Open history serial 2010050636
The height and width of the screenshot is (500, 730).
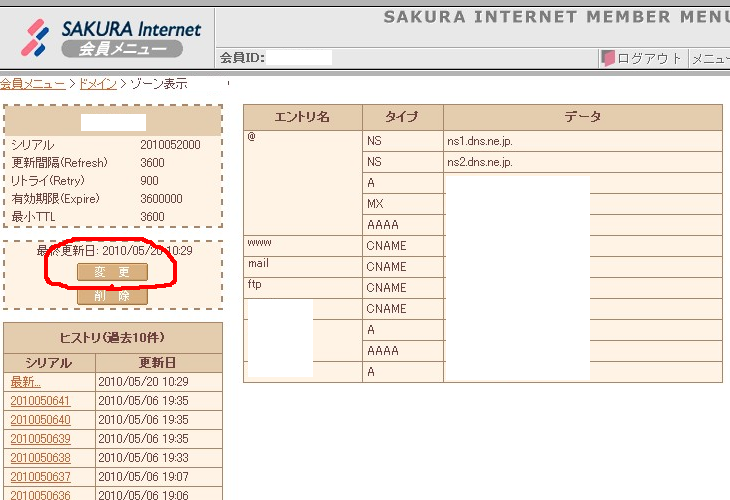click(40, 495)
